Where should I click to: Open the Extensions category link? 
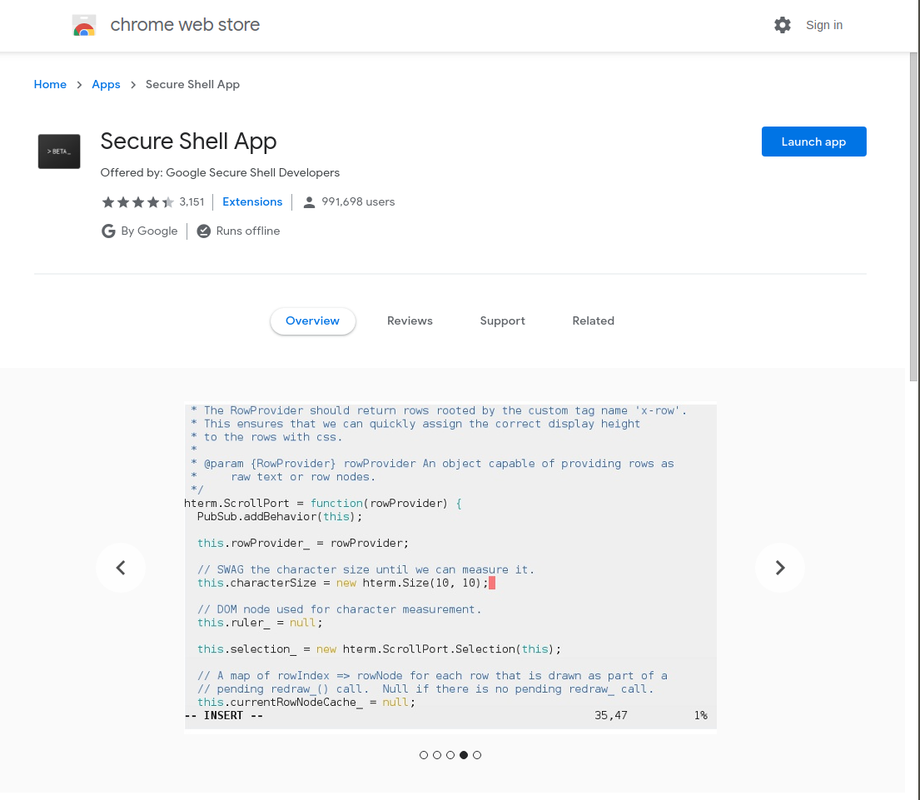tap(252, 202)
